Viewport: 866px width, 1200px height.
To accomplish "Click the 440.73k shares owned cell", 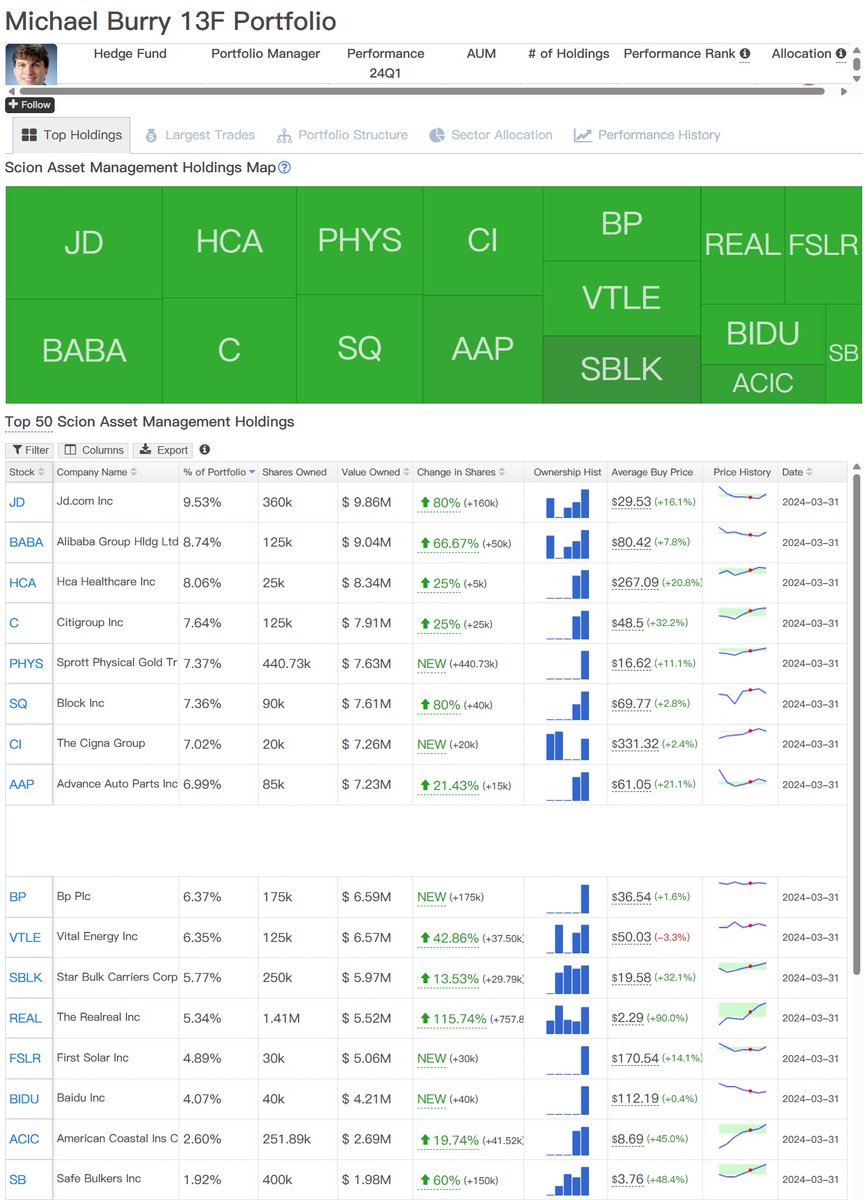I will (286, 663).
